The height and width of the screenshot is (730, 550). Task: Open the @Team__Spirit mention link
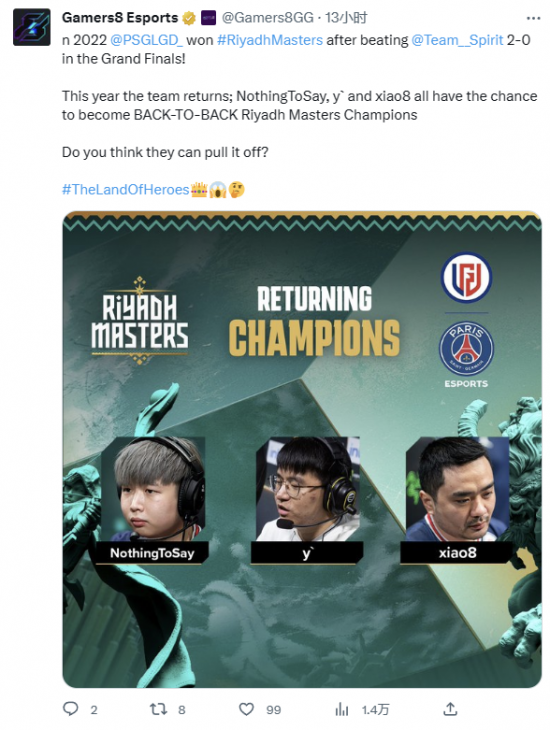(x=457, y=40)
